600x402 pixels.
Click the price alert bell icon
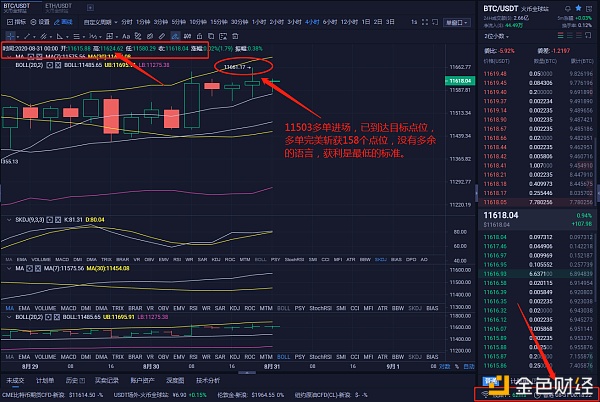tap(568, 8)
